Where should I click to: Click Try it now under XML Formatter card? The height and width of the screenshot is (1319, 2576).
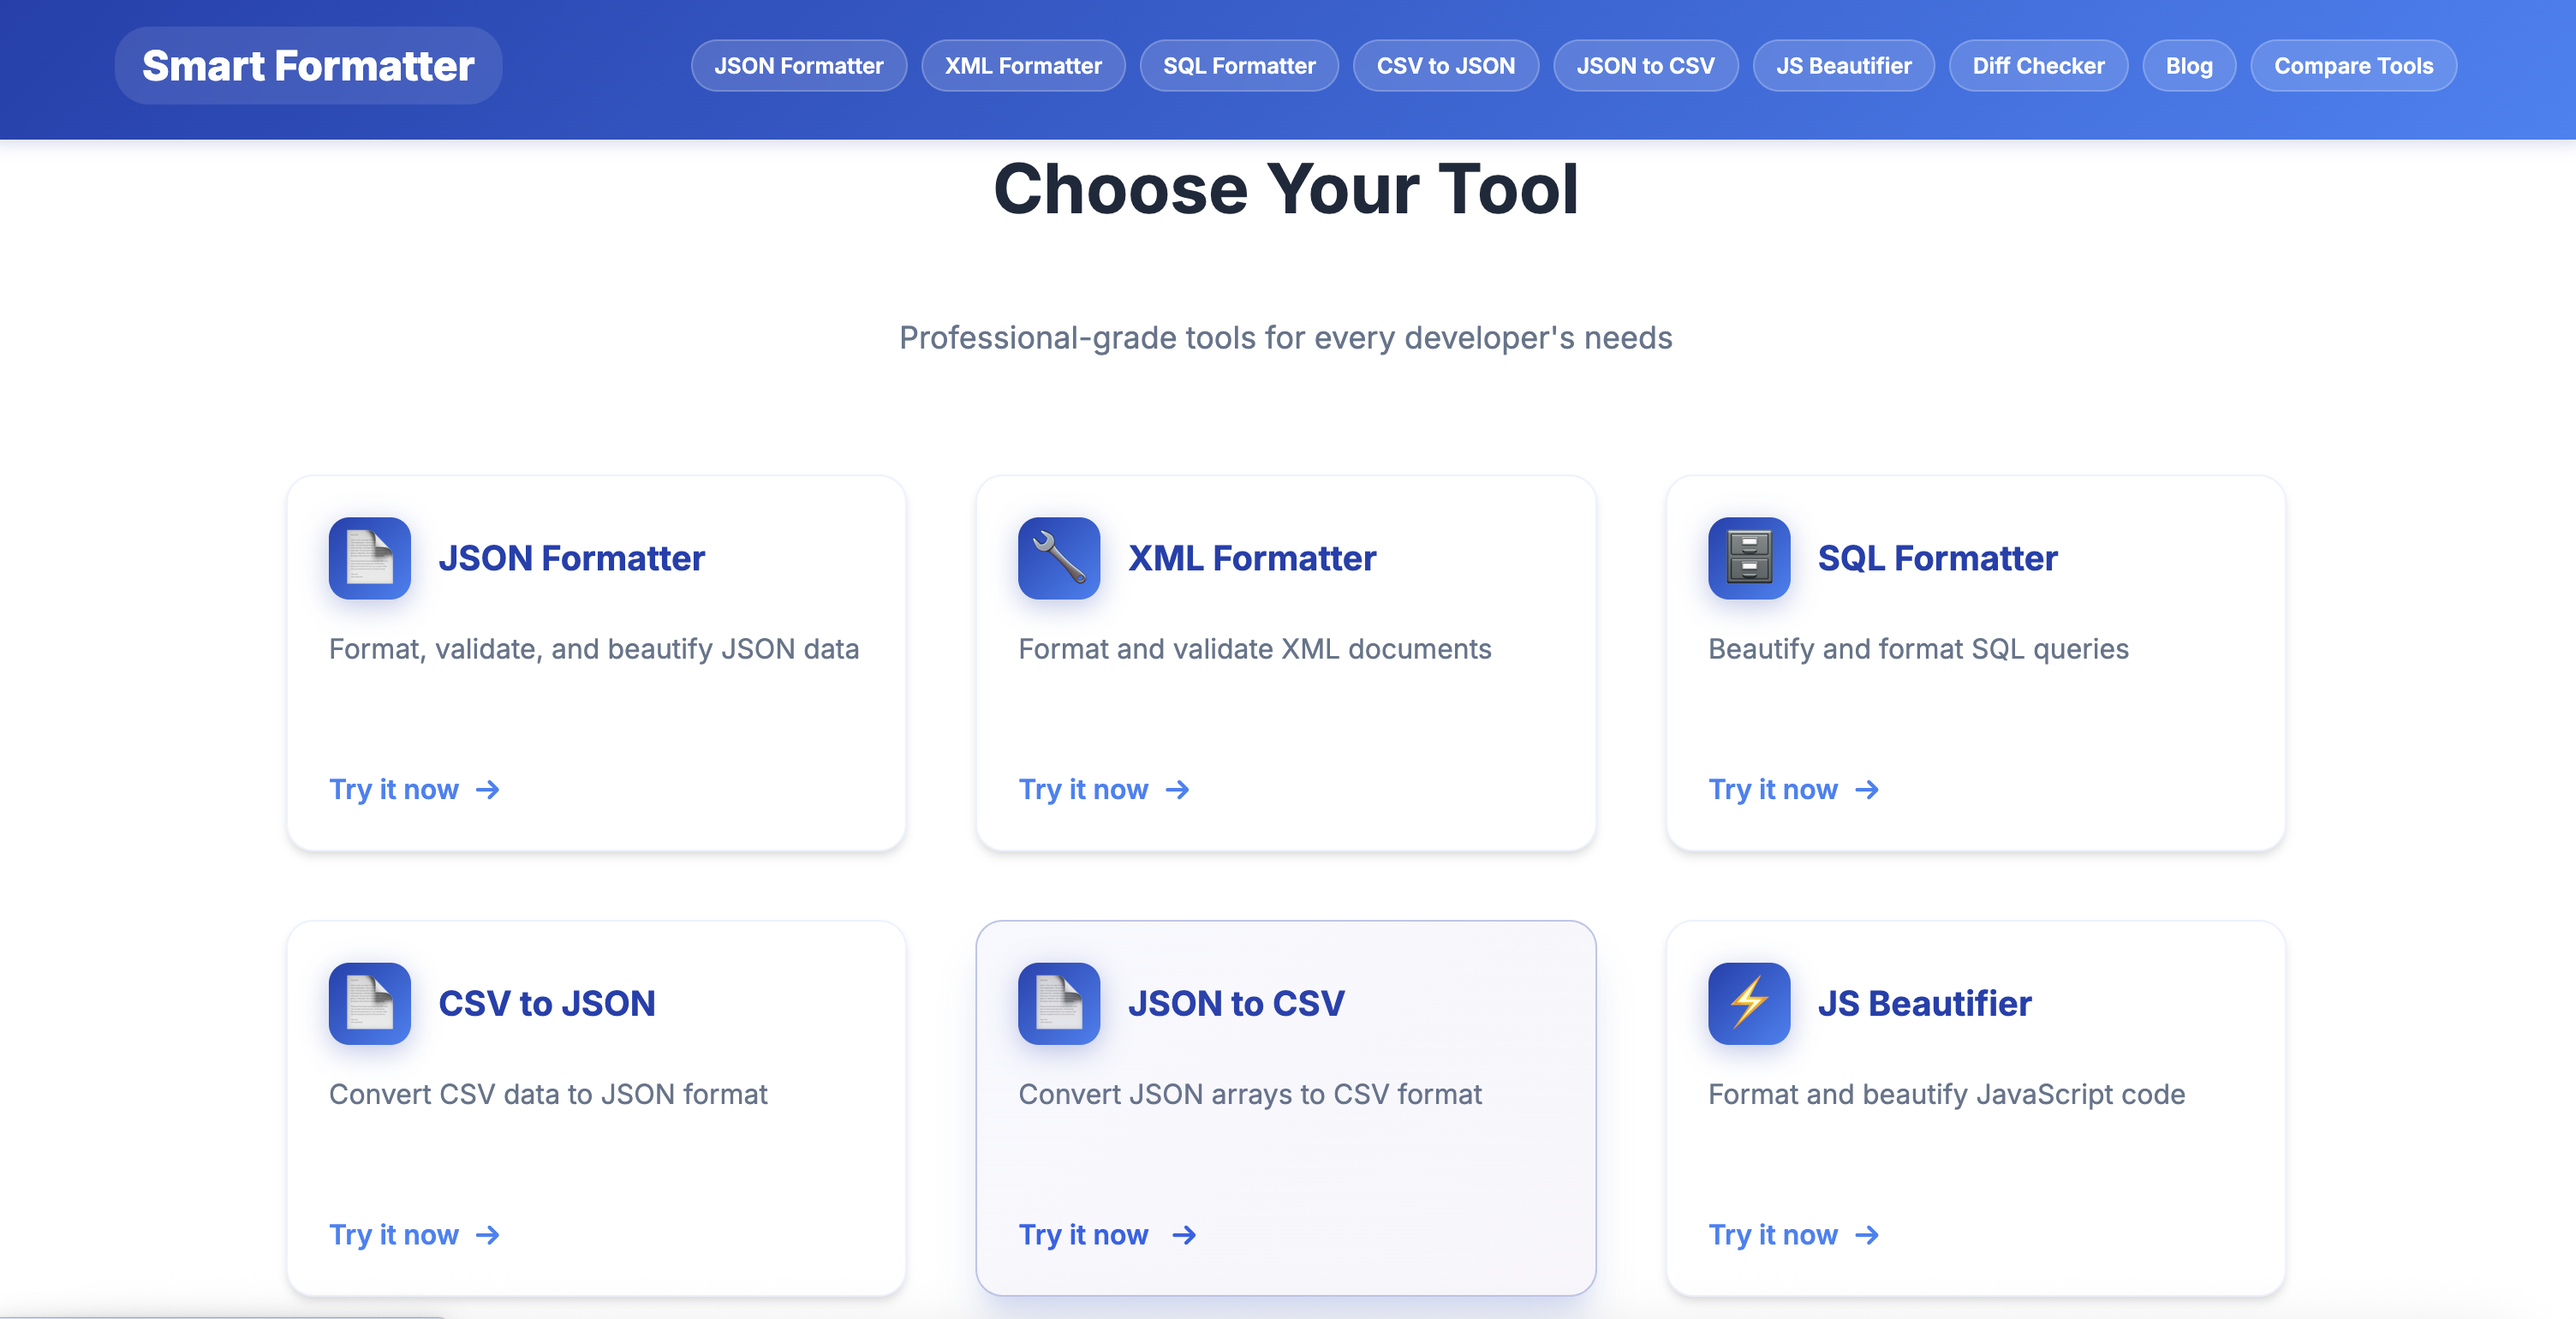pos(1083,790)
